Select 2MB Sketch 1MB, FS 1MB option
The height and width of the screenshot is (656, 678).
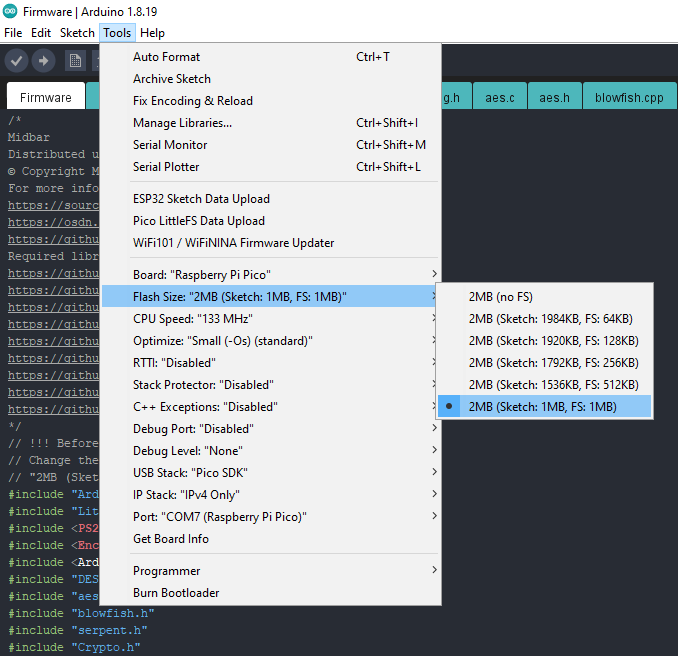(x=544, y=406)
